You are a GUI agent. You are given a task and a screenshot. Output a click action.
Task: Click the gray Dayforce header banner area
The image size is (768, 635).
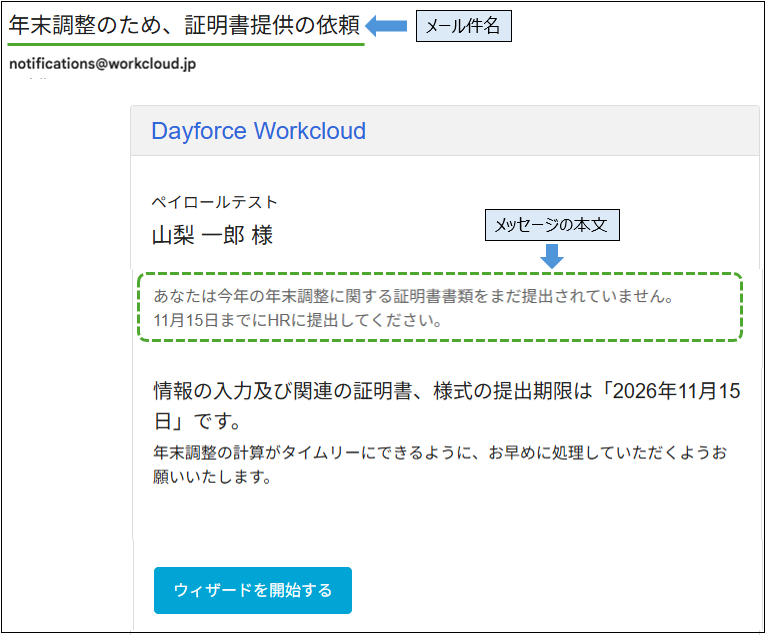coord(445,131)
